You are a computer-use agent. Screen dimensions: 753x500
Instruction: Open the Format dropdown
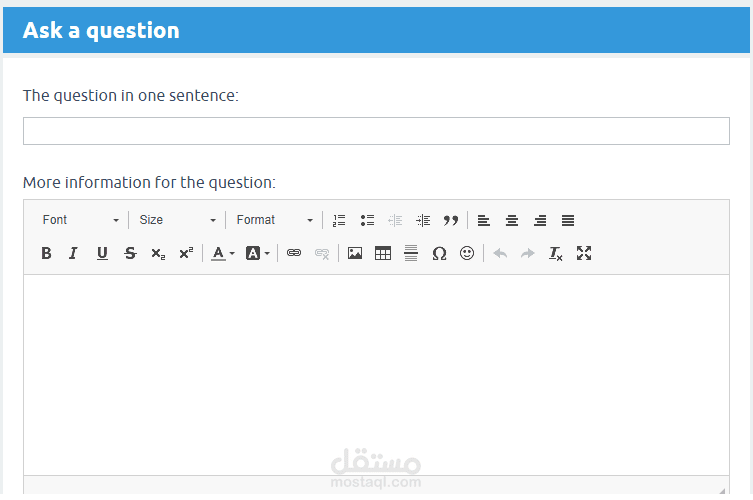275,220
